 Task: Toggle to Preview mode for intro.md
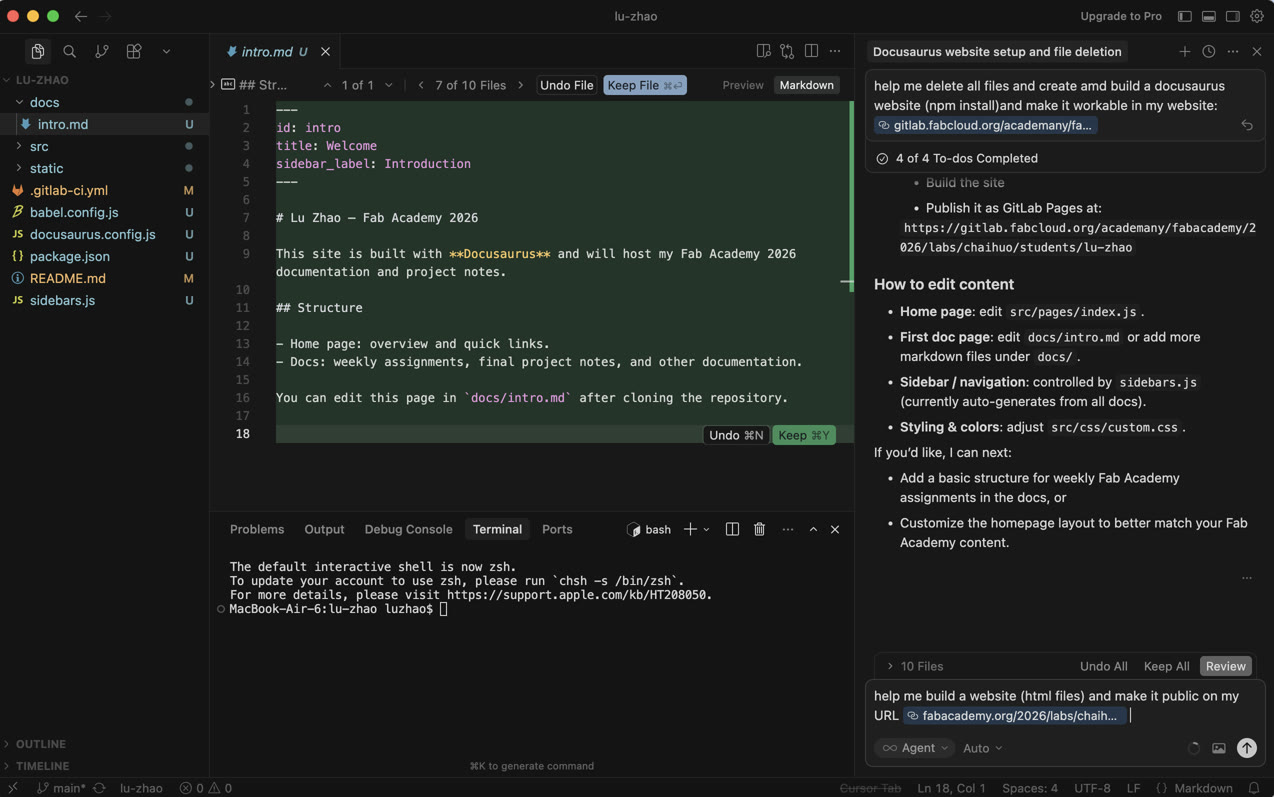click(x=742, y=85)
